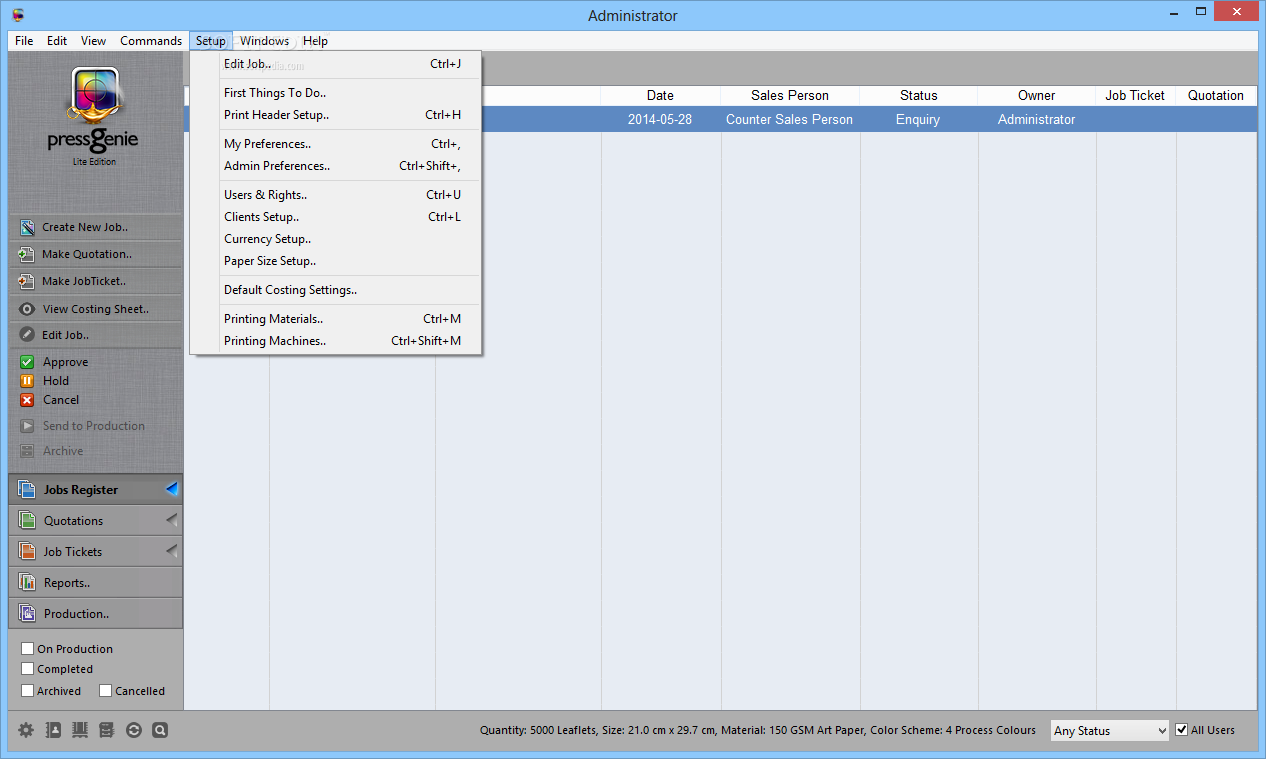Open the Help menu

tap(315, 41)
